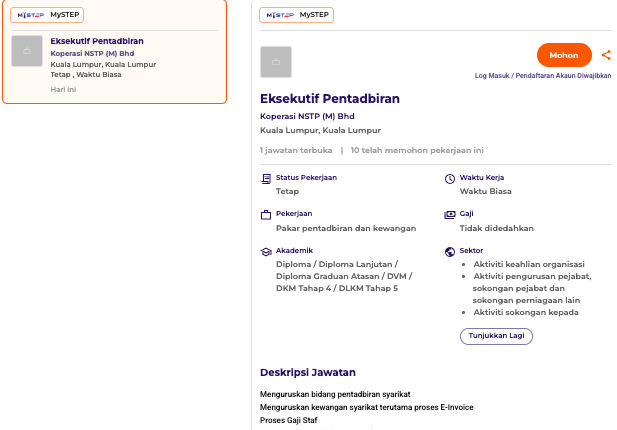Click the Sektor globe icon

[x=450, y=252]
